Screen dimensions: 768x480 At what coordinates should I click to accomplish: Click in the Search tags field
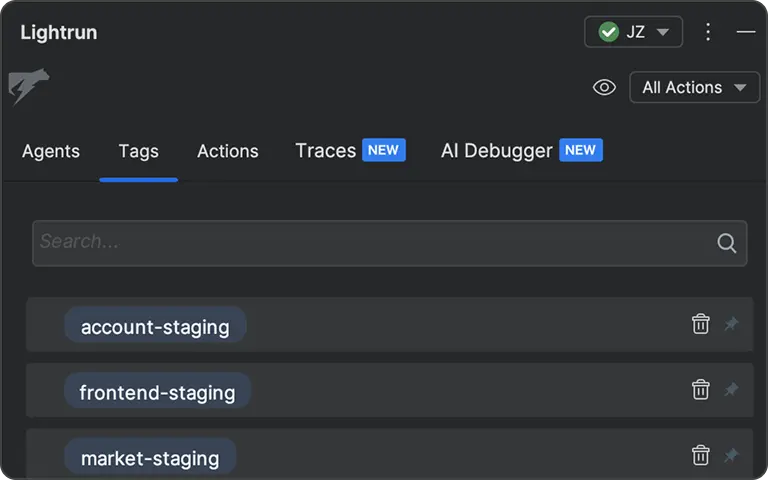coord(370,243)
